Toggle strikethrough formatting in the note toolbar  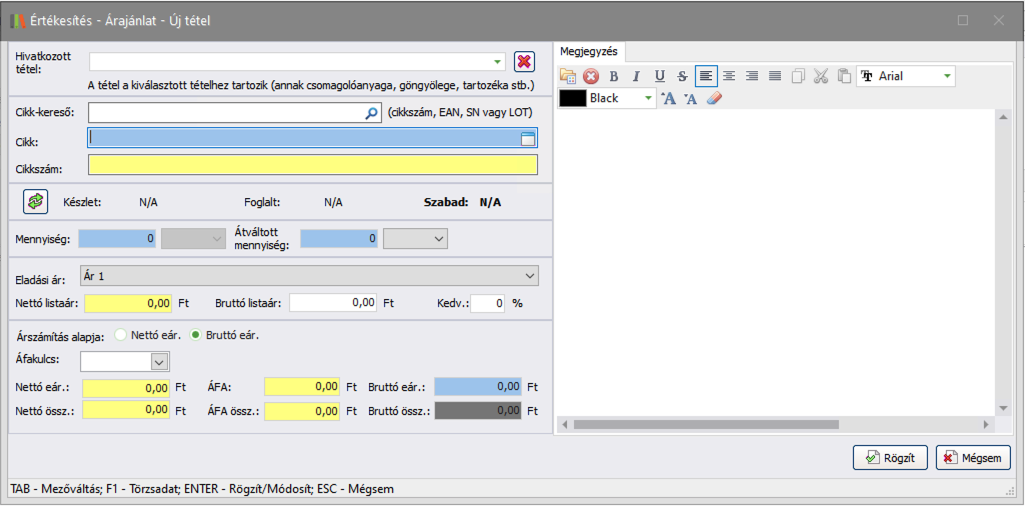(682, 76)
